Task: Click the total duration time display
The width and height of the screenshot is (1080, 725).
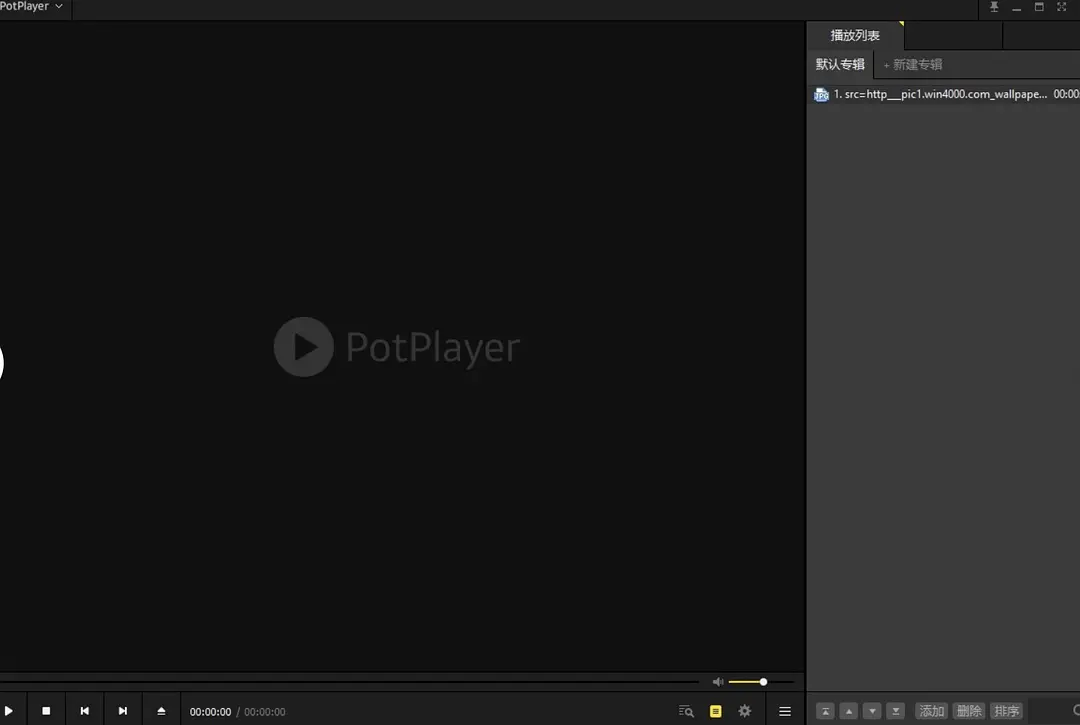Action: pos(264,712)
